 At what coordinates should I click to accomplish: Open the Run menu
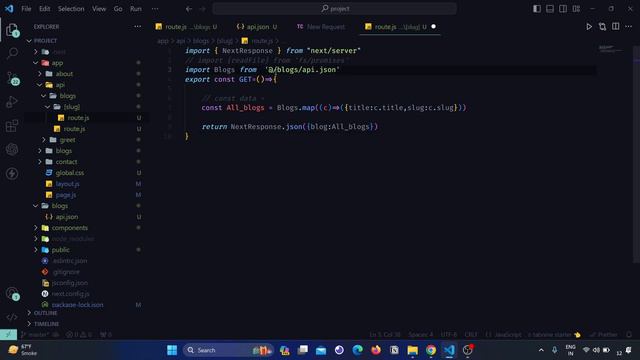coord(136,9)
